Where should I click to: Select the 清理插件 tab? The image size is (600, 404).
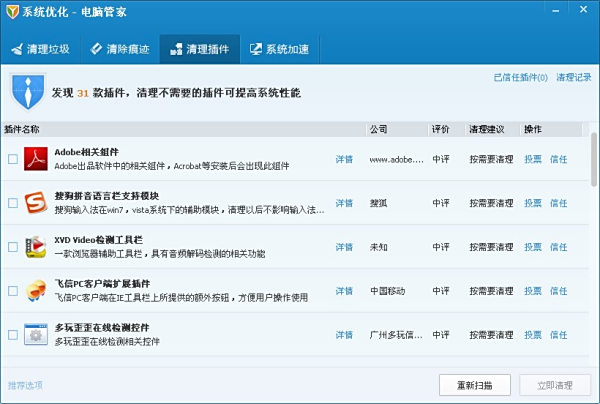tap(200, 49)
